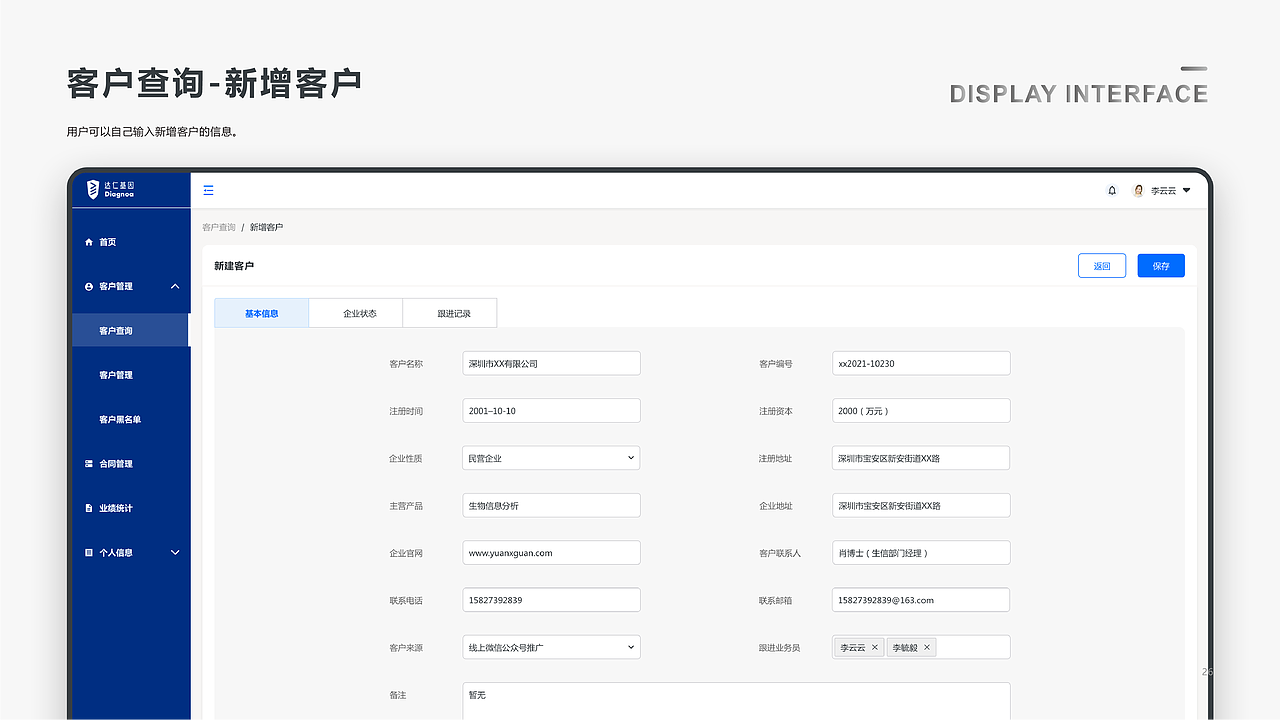
Task: Click the 李云云 user name in header
Action: click(1163, 190)
